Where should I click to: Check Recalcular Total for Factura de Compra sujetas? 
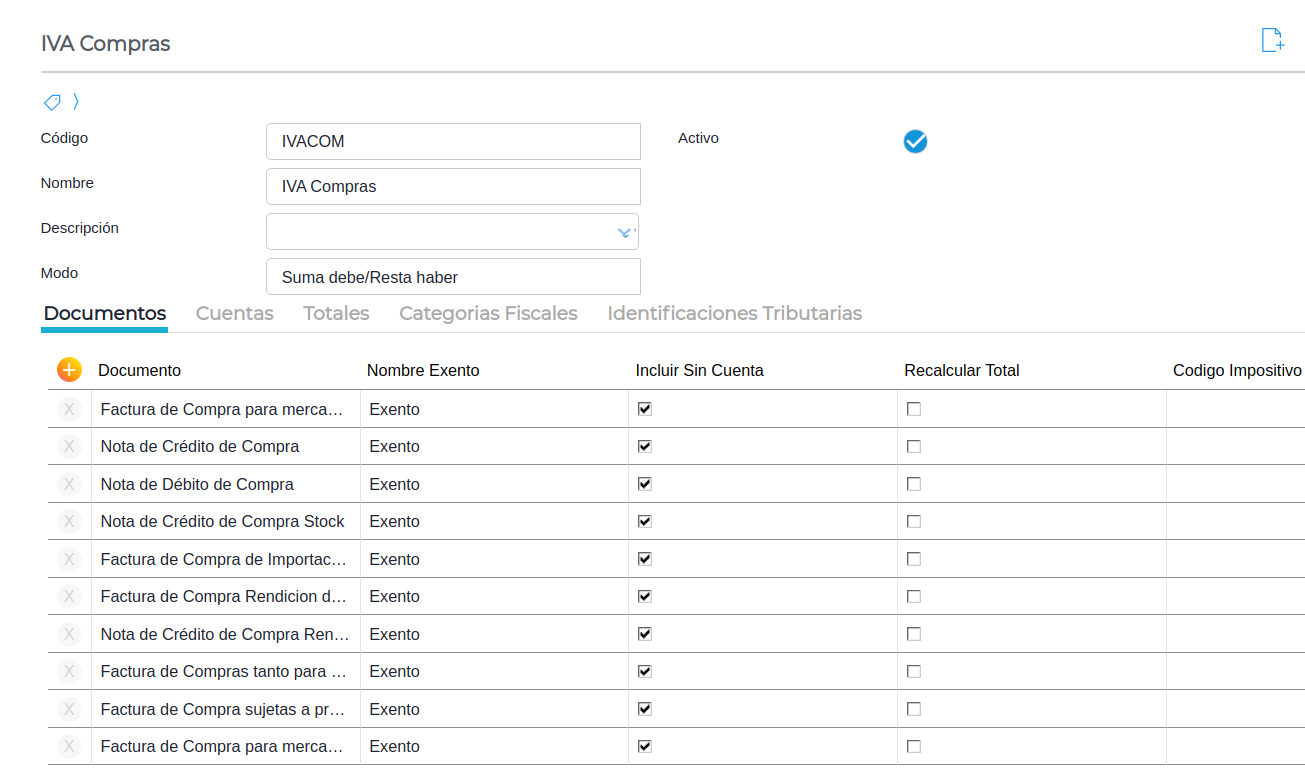pyautogui.click(x=914, y=709)
